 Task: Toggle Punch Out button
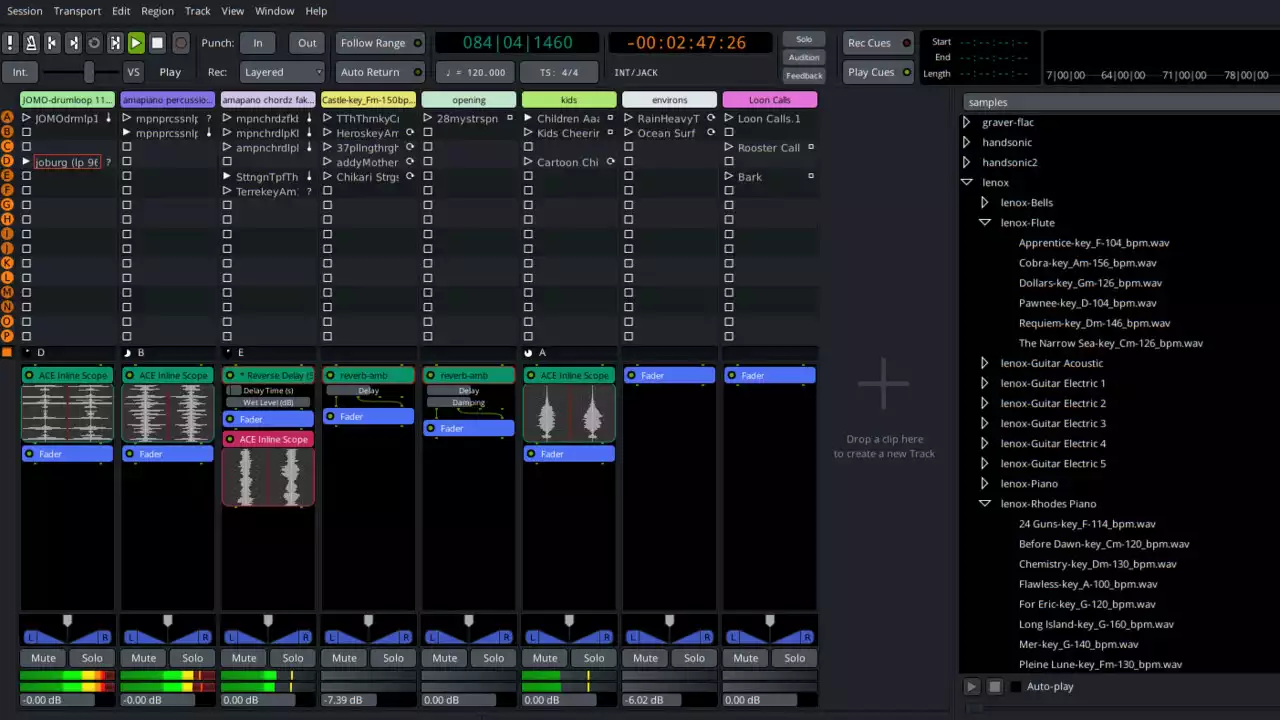(x=307, y=43)
